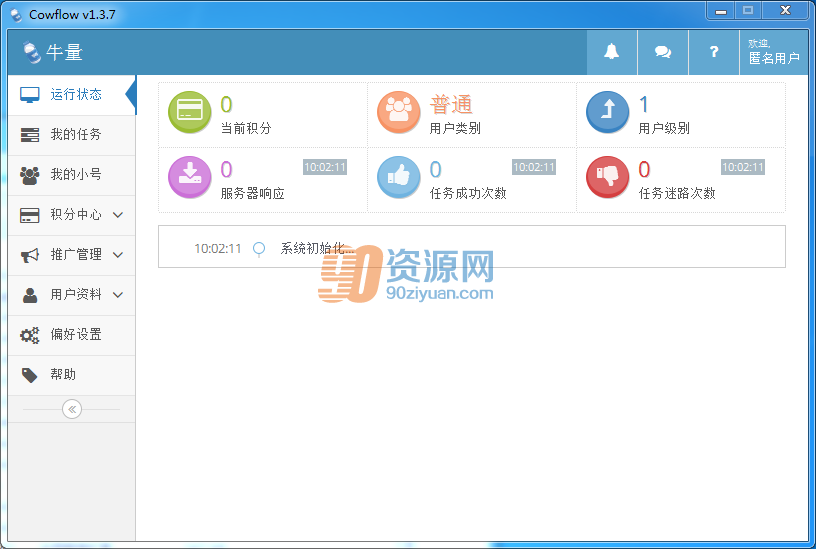Click the task list icon beside 我的任务

pyautogui.click(x=30, y=135)
